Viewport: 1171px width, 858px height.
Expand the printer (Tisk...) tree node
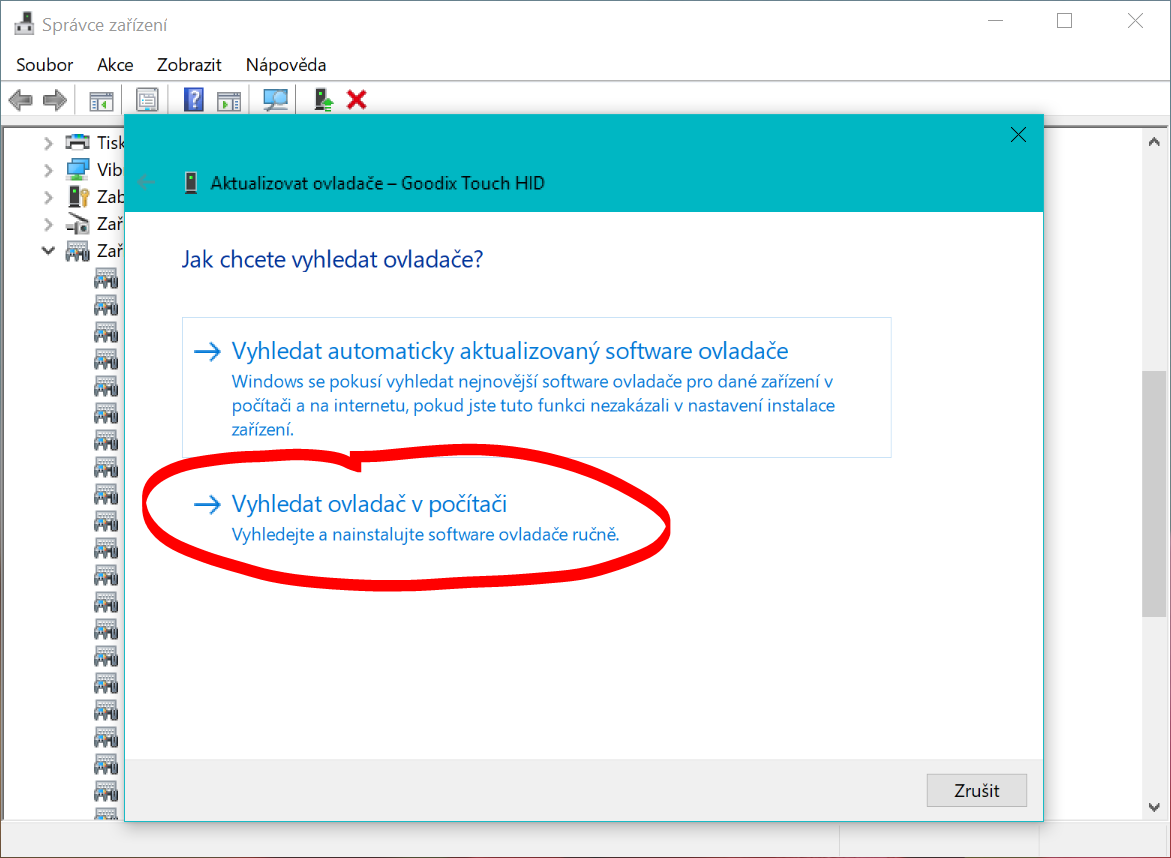pyautogui.click(x=48, y=143)
